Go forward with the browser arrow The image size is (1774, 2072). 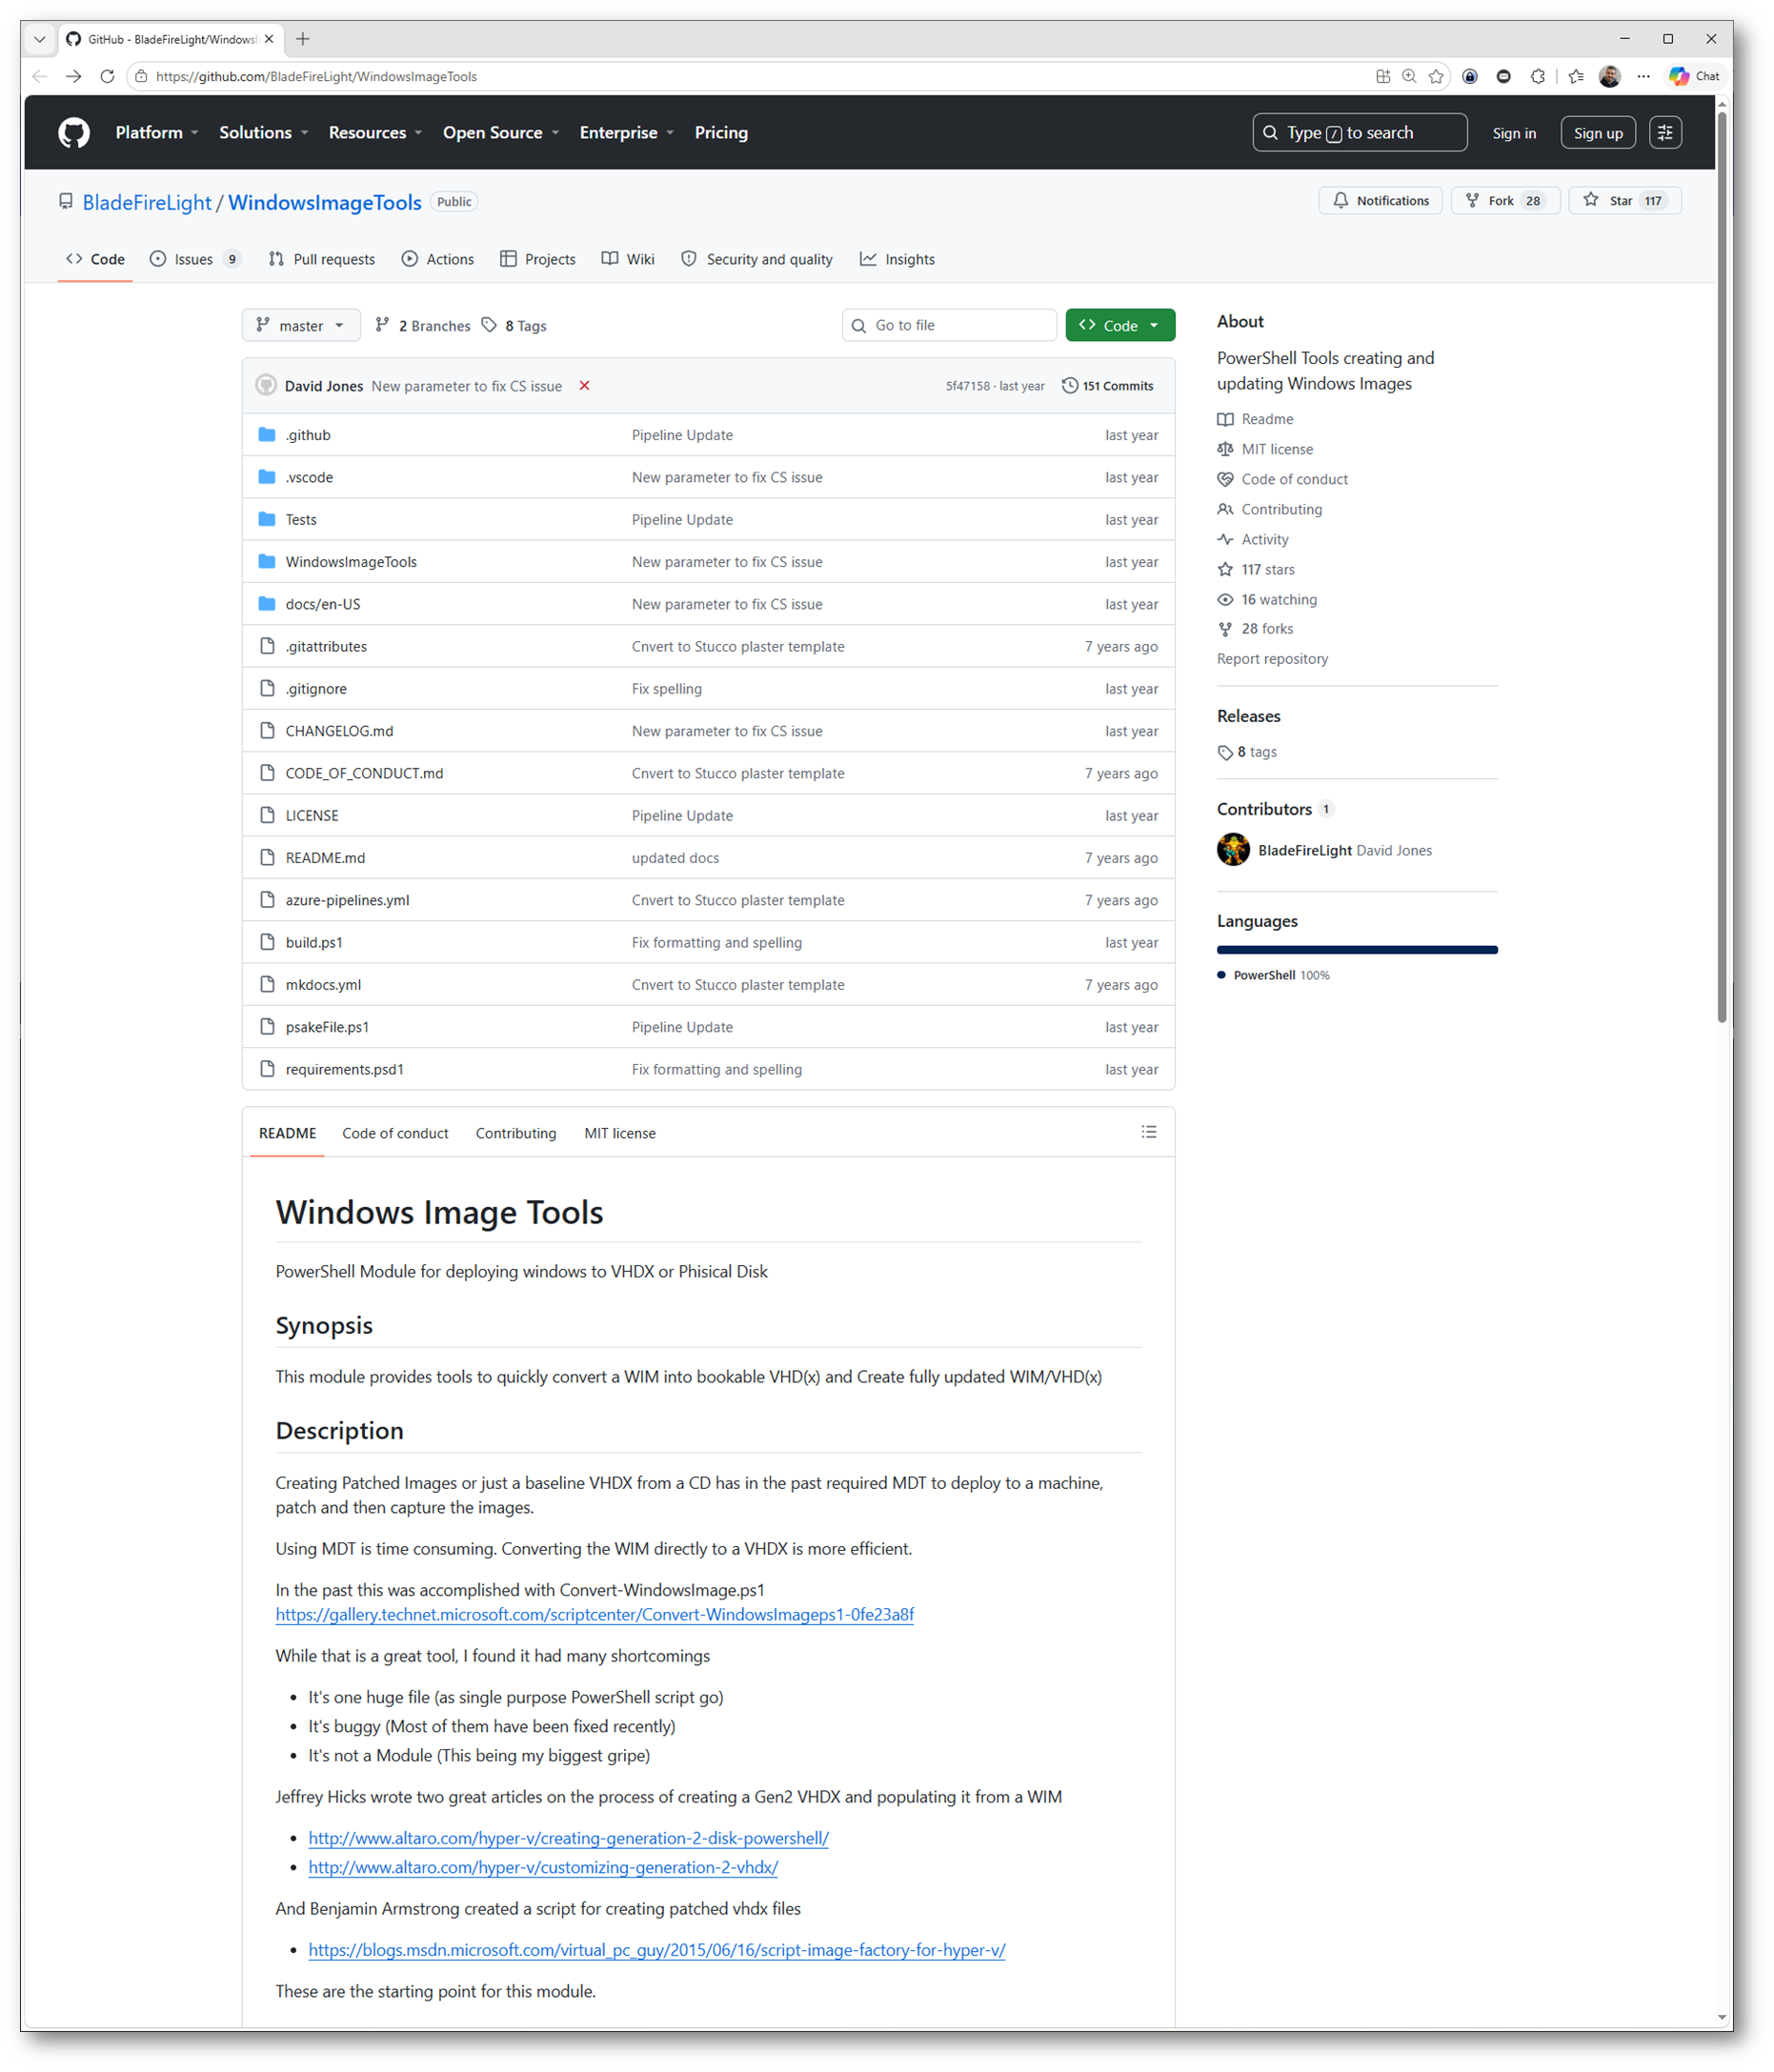(73, 76)
